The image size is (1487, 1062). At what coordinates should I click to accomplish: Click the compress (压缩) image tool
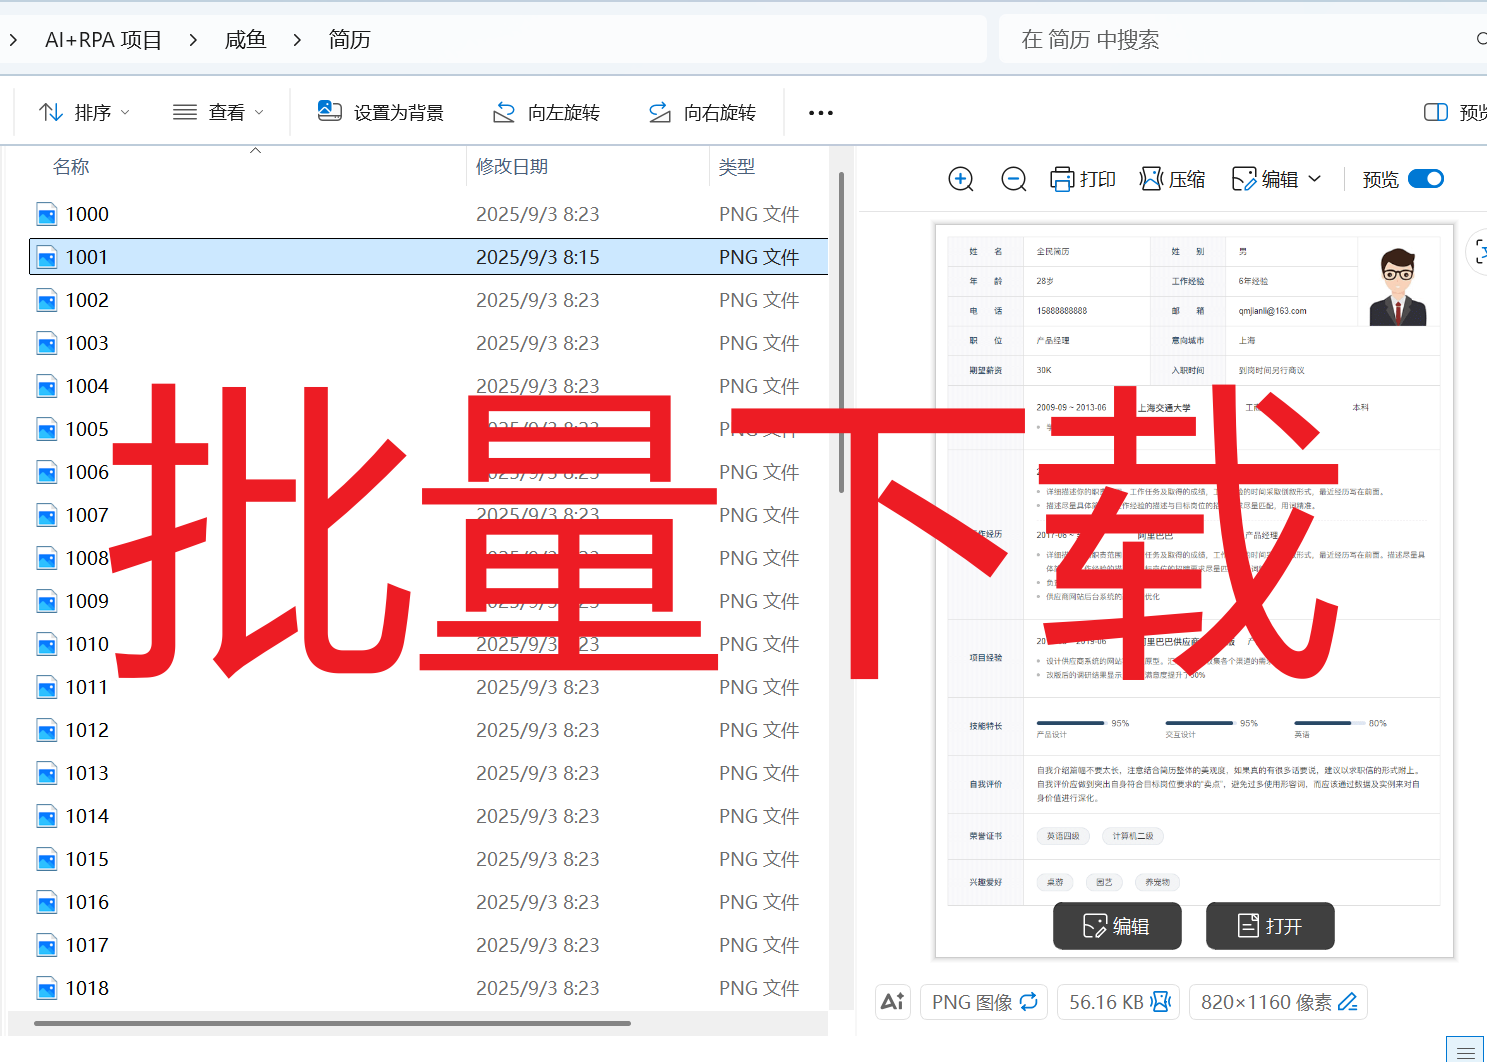pos(1172,179)
